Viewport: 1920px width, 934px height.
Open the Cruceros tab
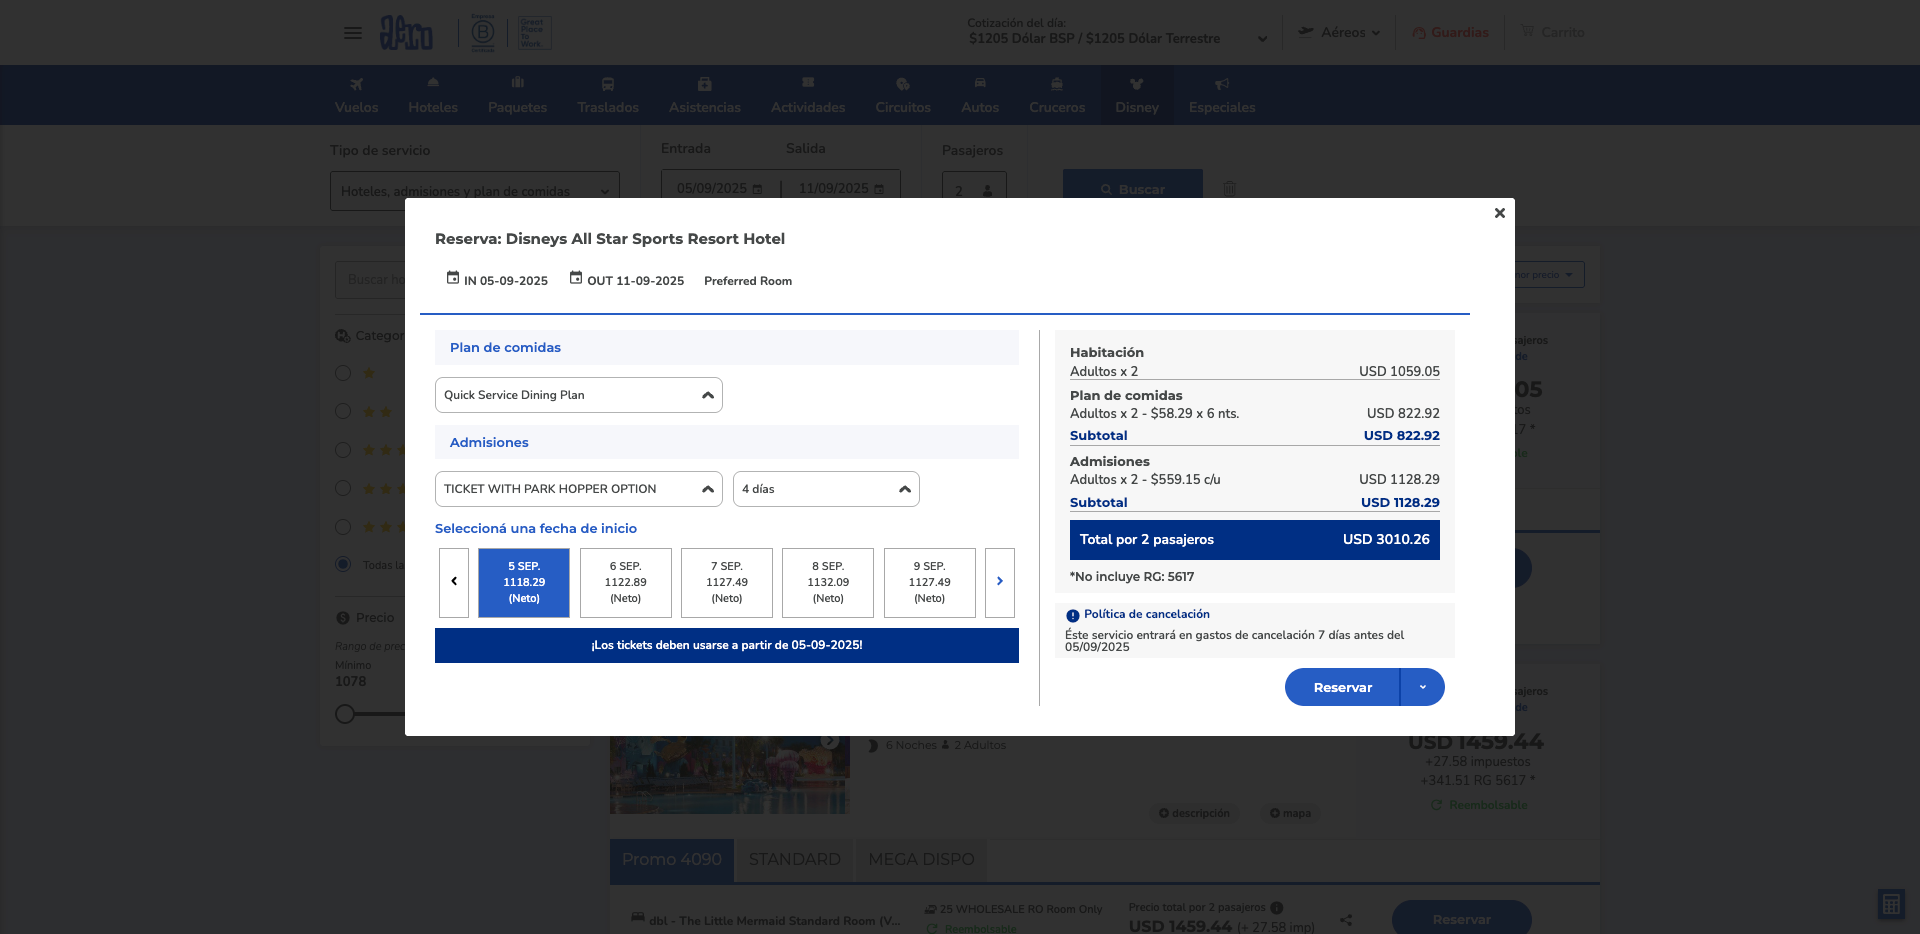coord(1057,95)
